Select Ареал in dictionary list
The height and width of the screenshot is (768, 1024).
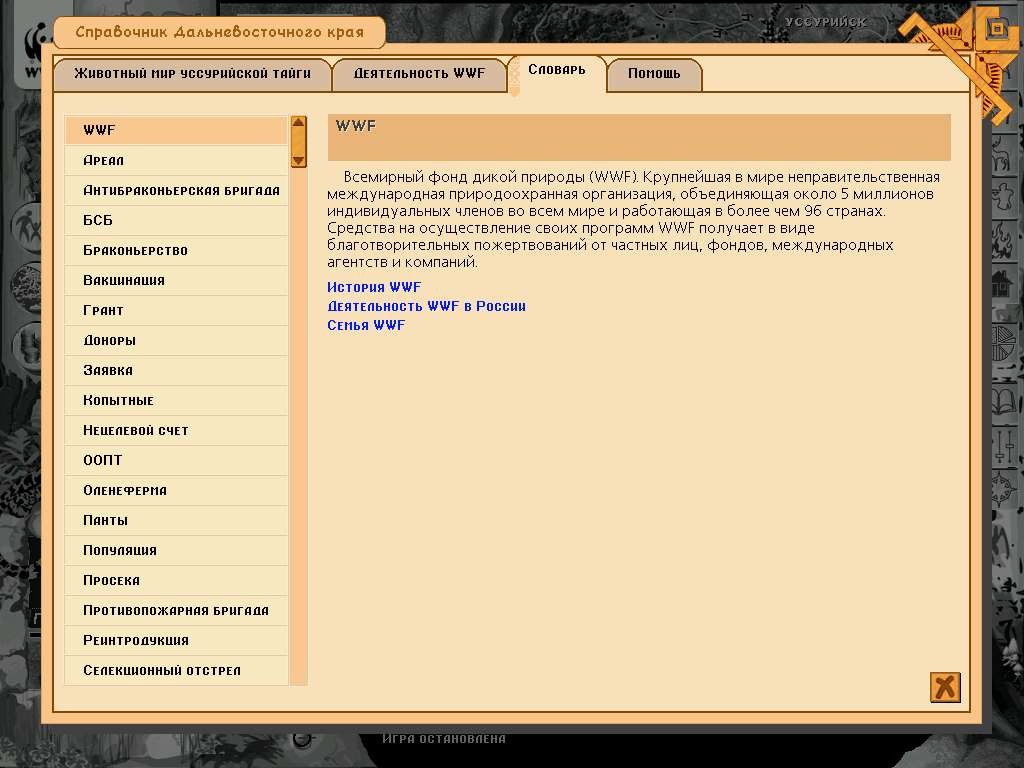click(x=176, y=160)
